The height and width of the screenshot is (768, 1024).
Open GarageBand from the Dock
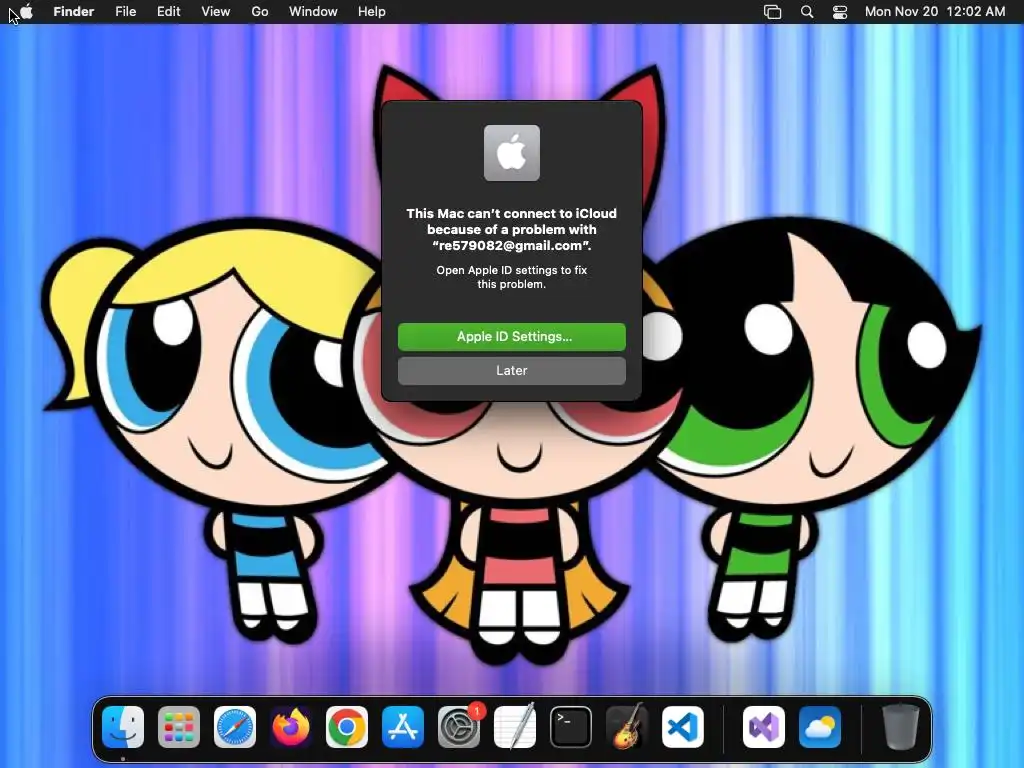point(627,726)
